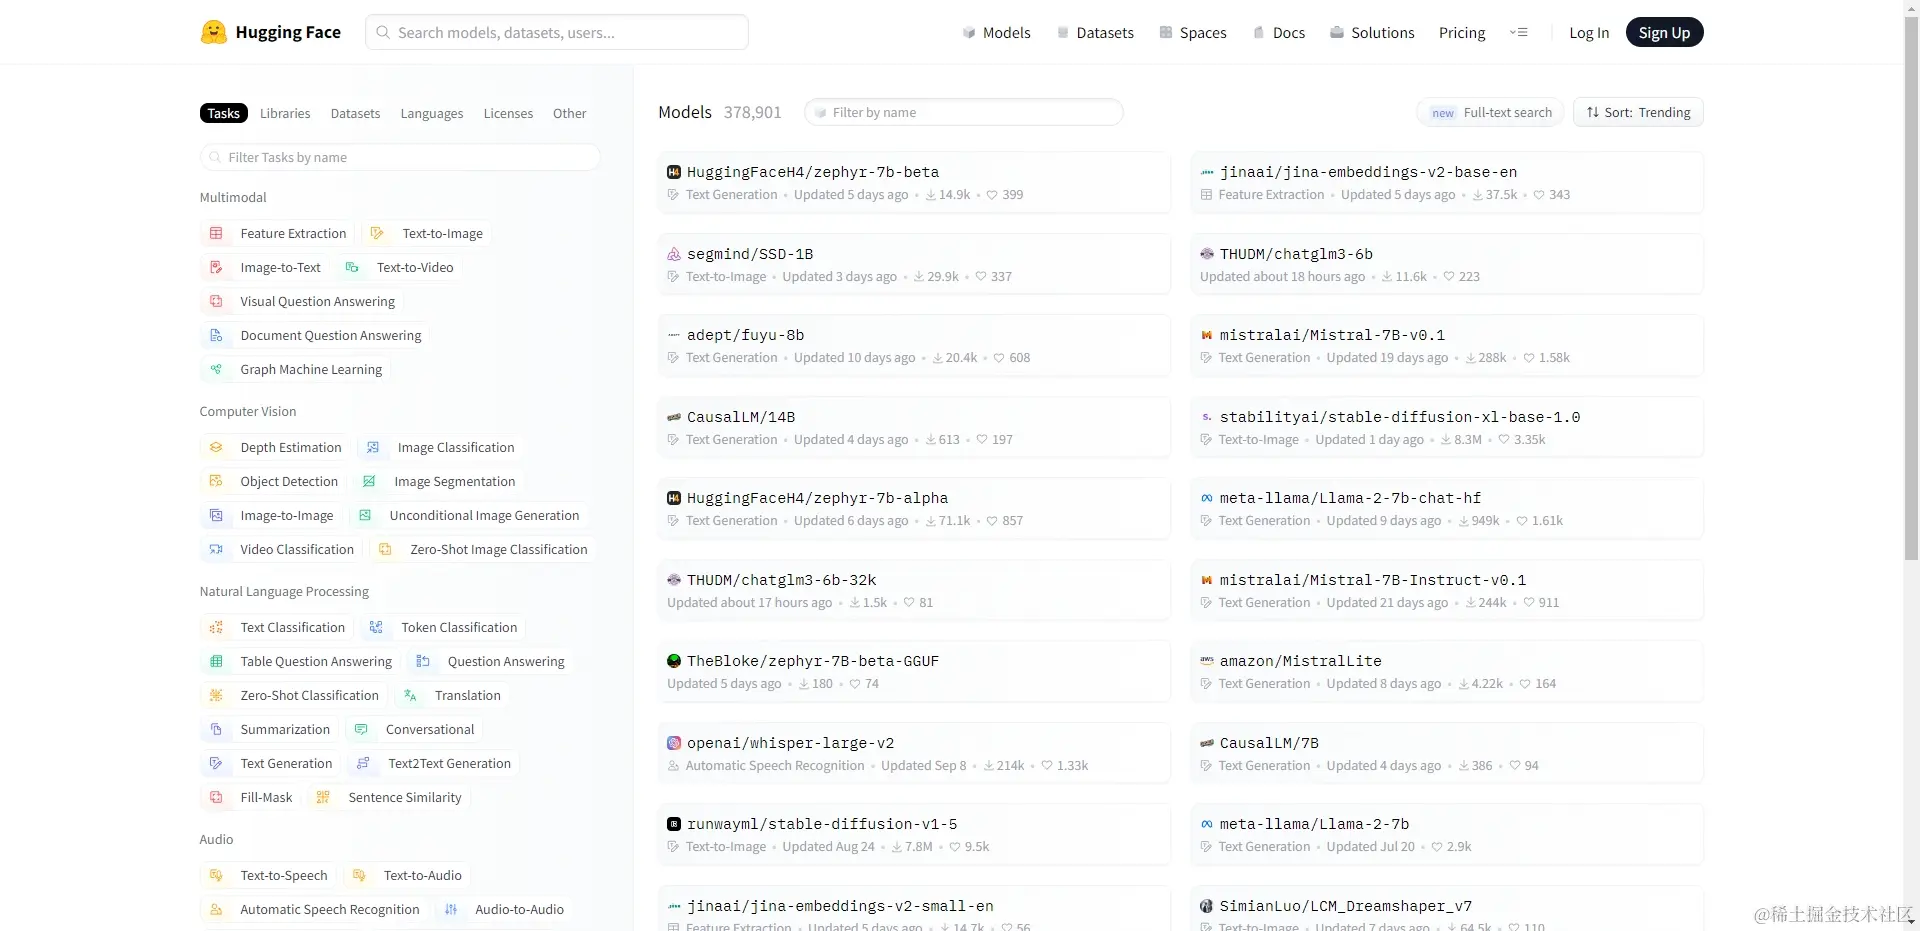
Task: Click the Sign Up button
Action: 1664,32
